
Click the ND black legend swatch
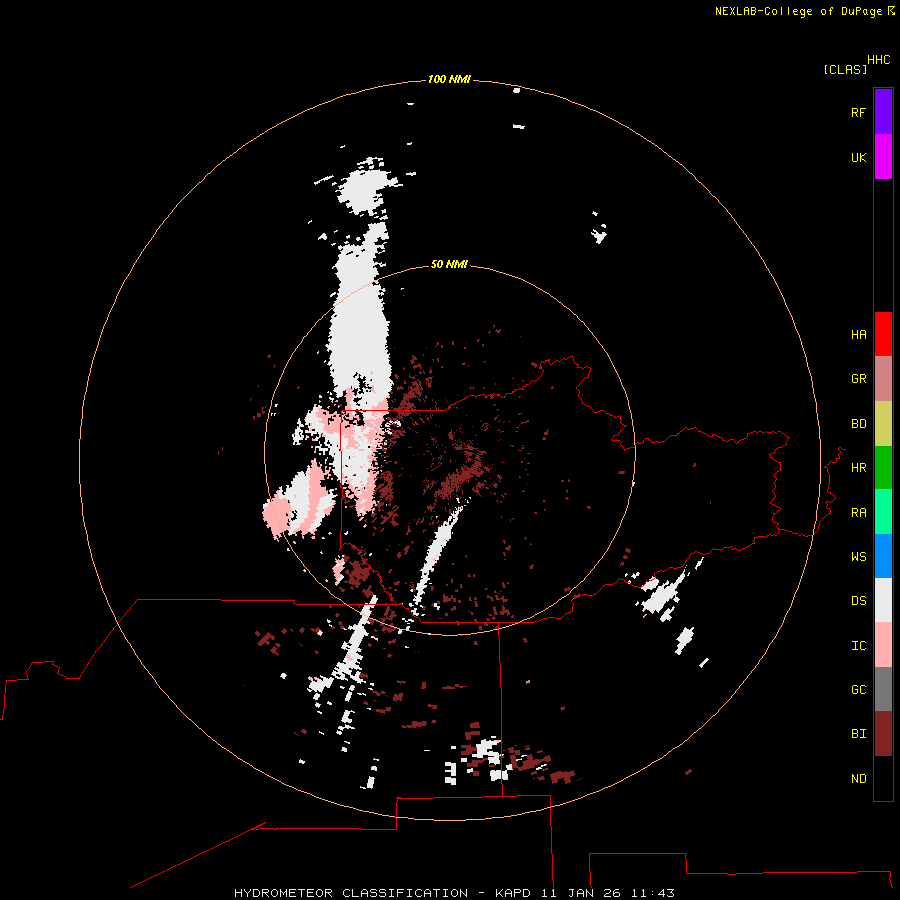(x=883, y=778)
